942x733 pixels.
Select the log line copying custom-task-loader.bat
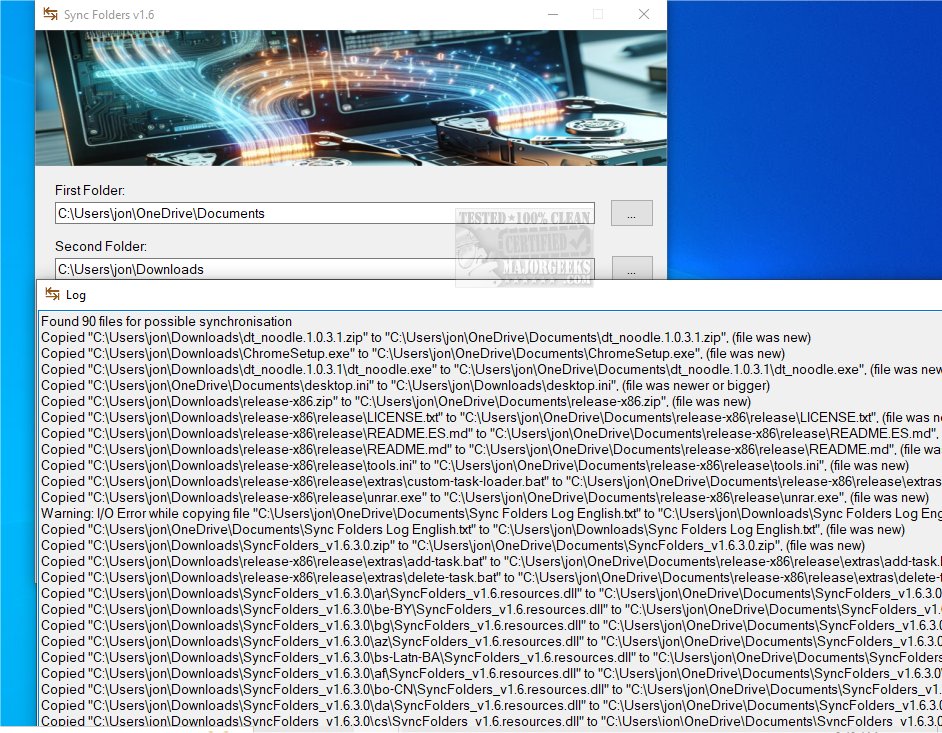[491, 481]
